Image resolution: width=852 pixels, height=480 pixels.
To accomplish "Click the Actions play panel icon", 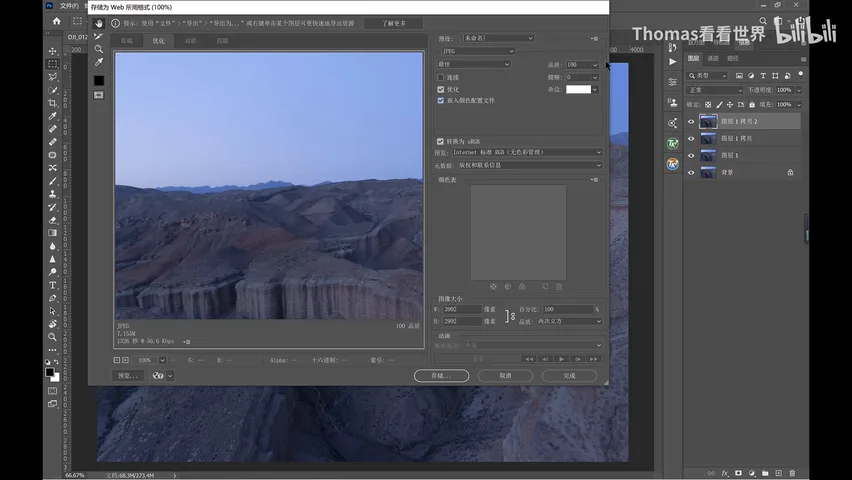I will (673, 62).
